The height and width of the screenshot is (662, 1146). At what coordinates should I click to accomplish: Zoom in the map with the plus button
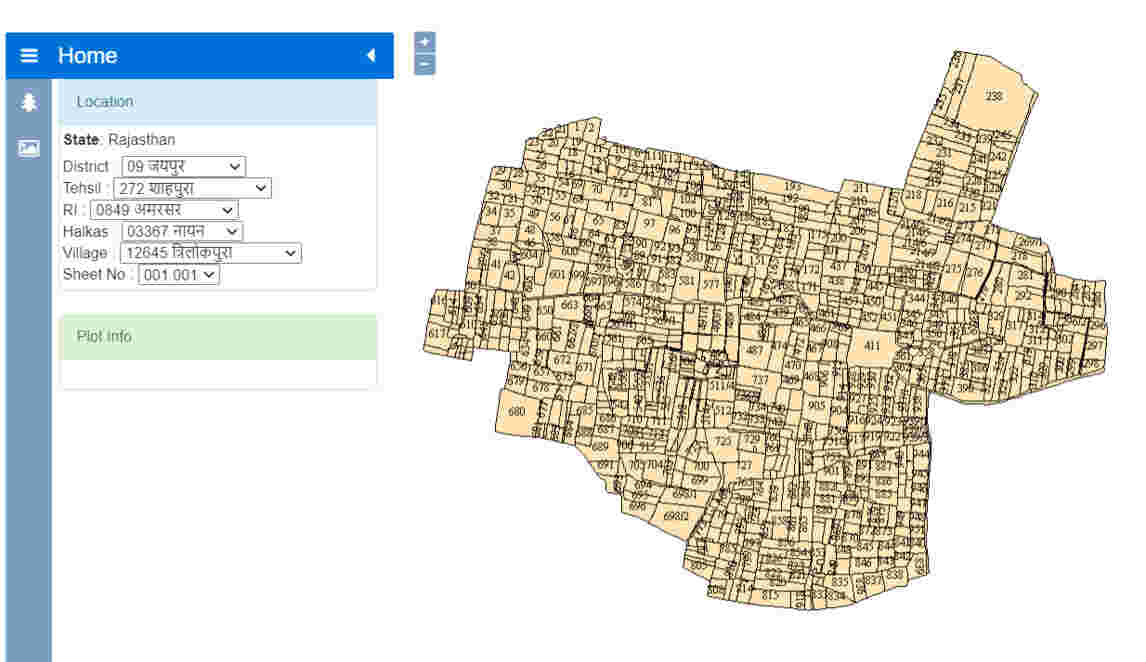[x=425, y=42]
